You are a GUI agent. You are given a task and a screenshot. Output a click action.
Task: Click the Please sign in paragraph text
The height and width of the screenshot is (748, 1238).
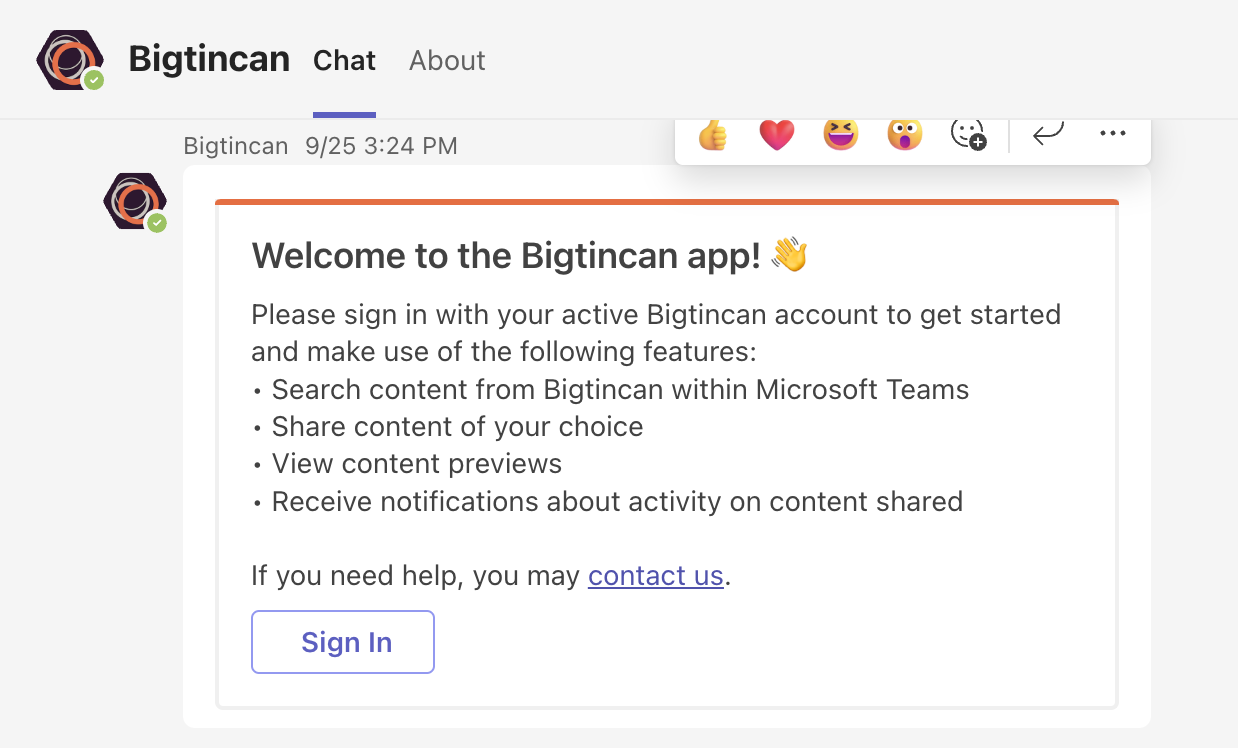(656, 333)
